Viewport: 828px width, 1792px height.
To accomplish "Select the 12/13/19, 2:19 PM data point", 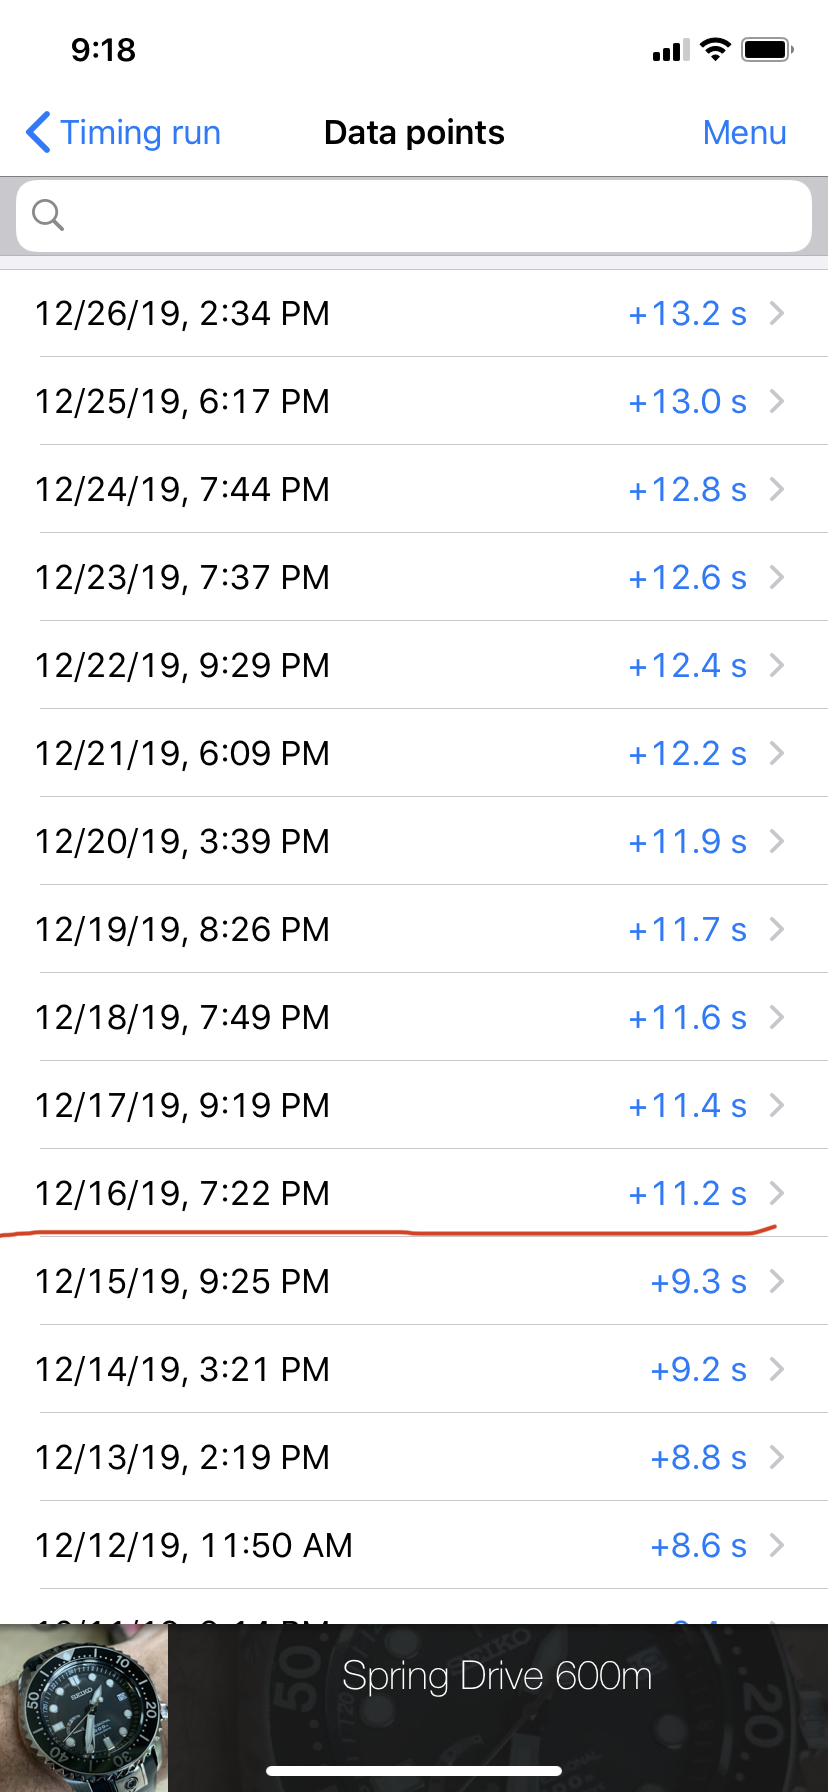I will [x=414, y=1457].
